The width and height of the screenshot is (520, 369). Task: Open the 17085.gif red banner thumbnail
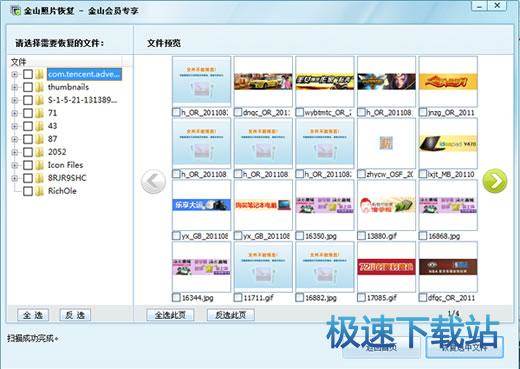click(386, 267)
